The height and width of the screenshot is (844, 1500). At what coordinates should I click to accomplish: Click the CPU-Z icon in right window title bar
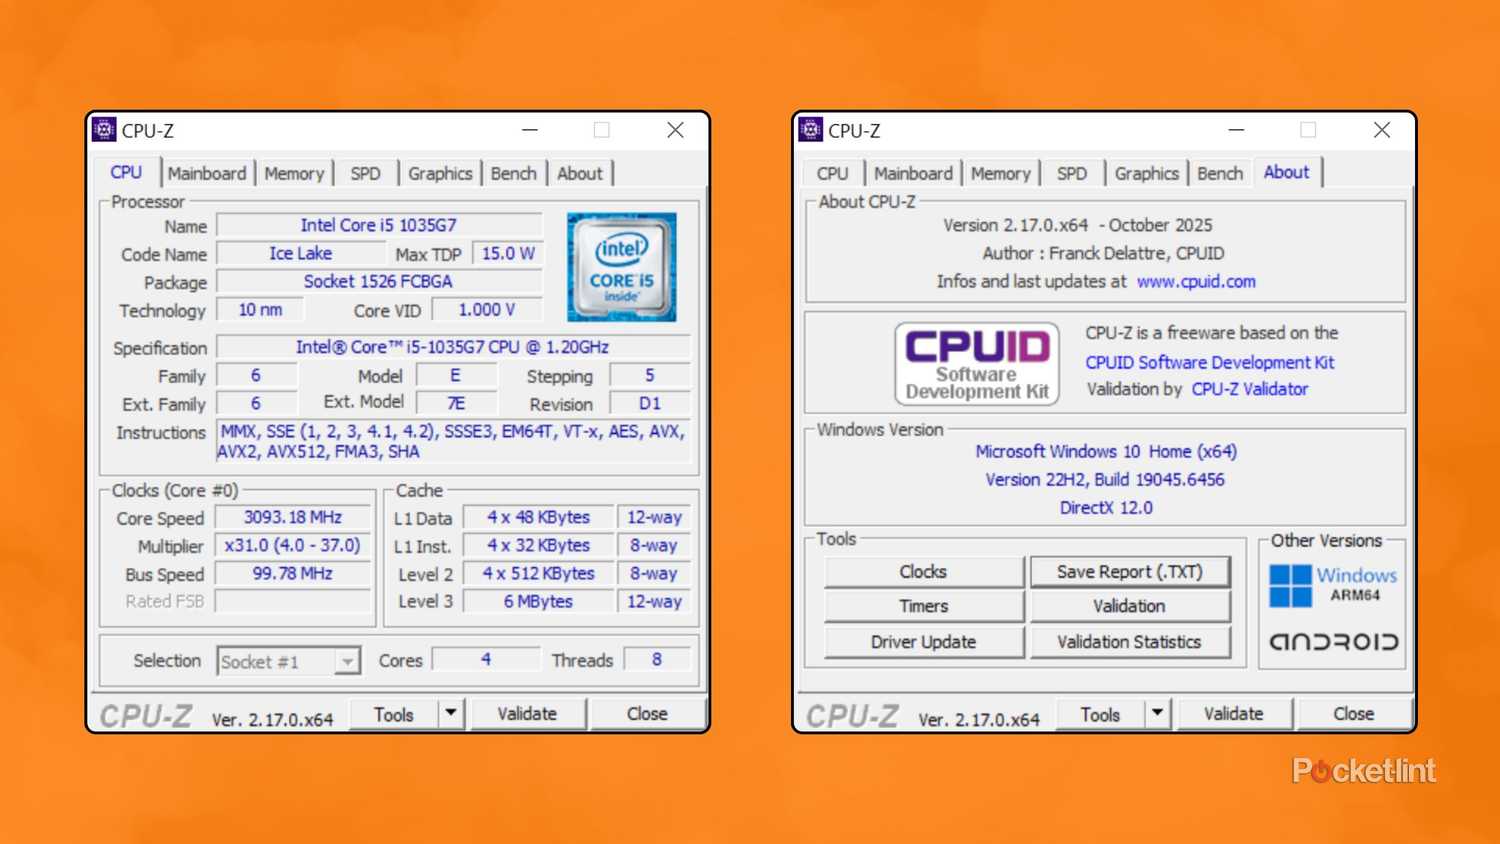pos(811,130)
